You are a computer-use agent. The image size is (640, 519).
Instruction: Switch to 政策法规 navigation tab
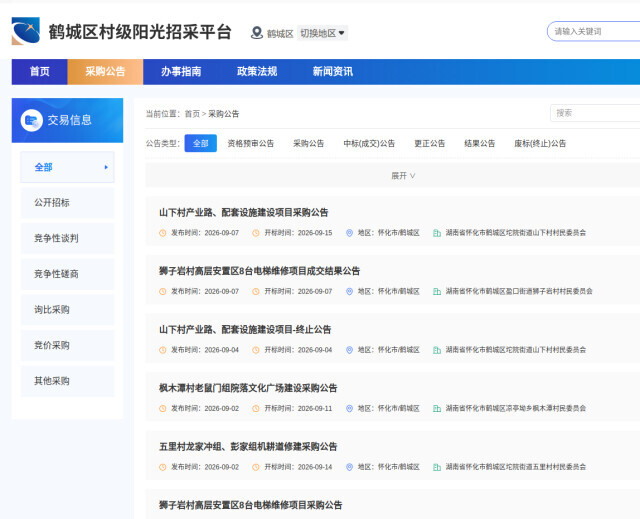(257, 72)
